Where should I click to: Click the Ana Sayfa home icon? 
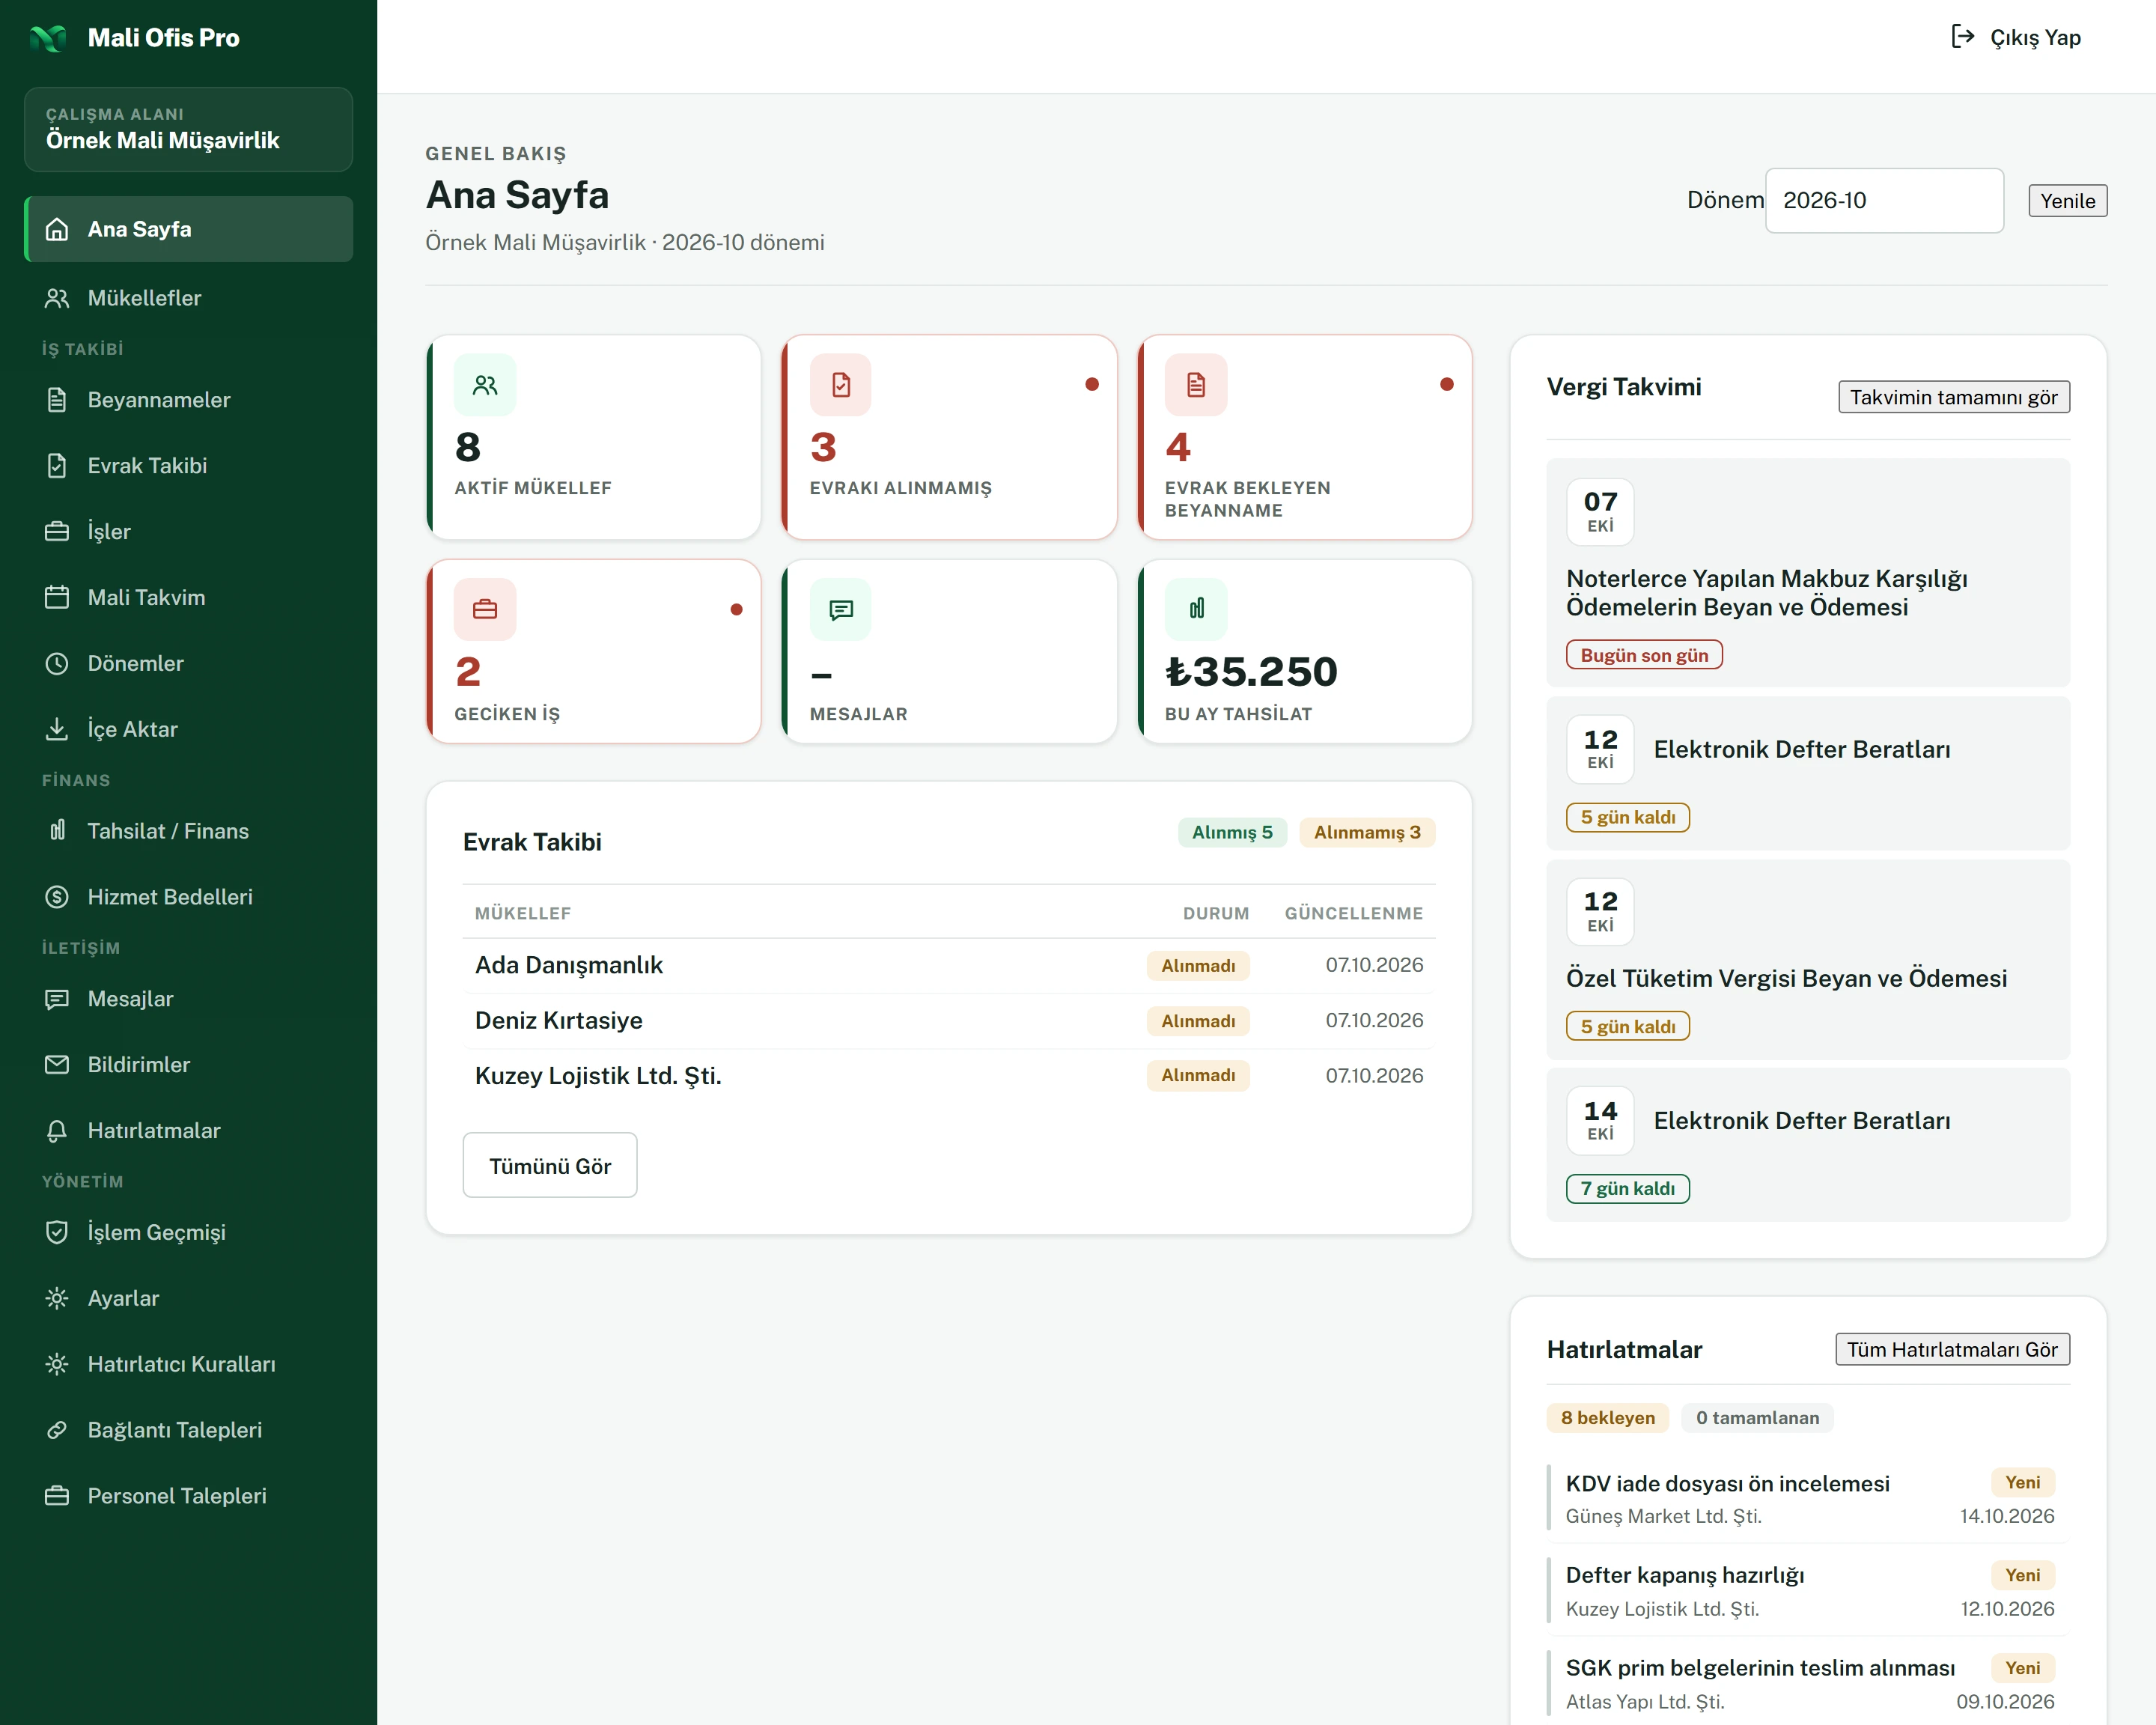57,229
